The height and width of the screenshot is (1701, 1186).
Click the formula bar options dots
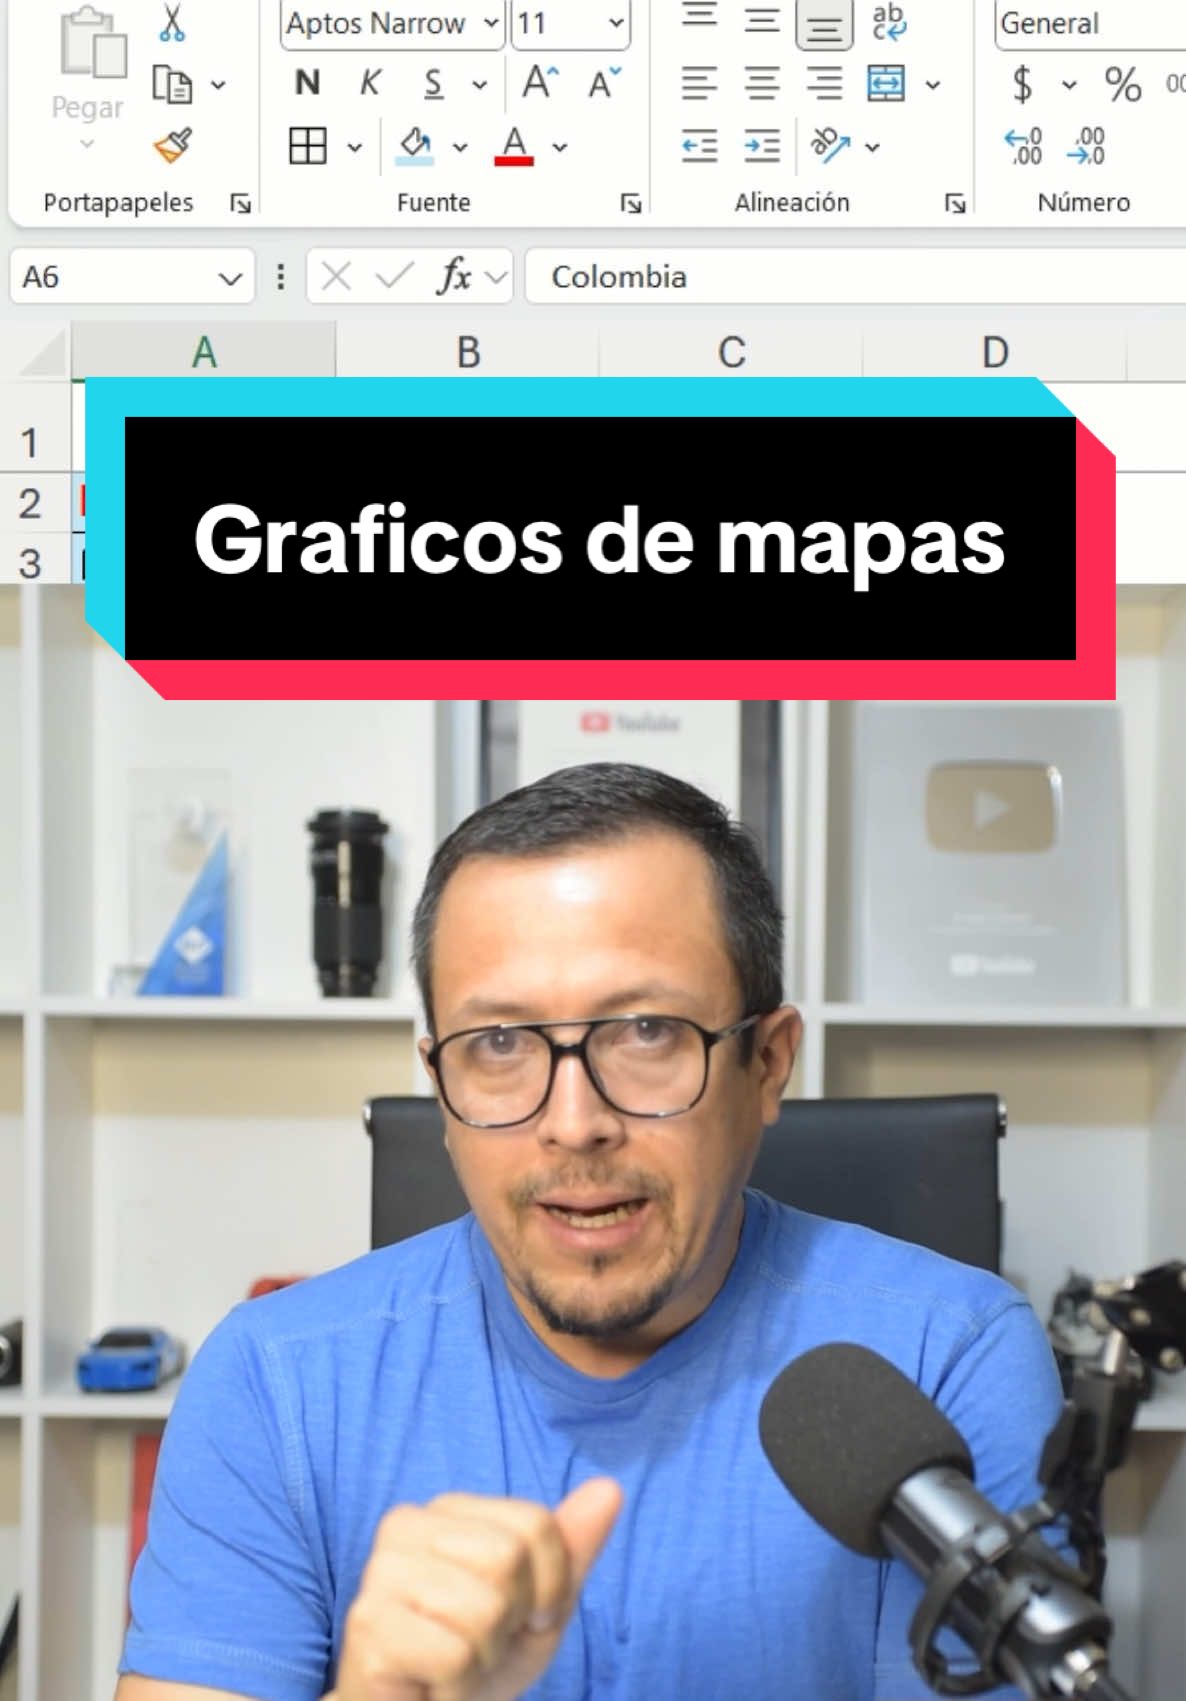tap(281, 277)
